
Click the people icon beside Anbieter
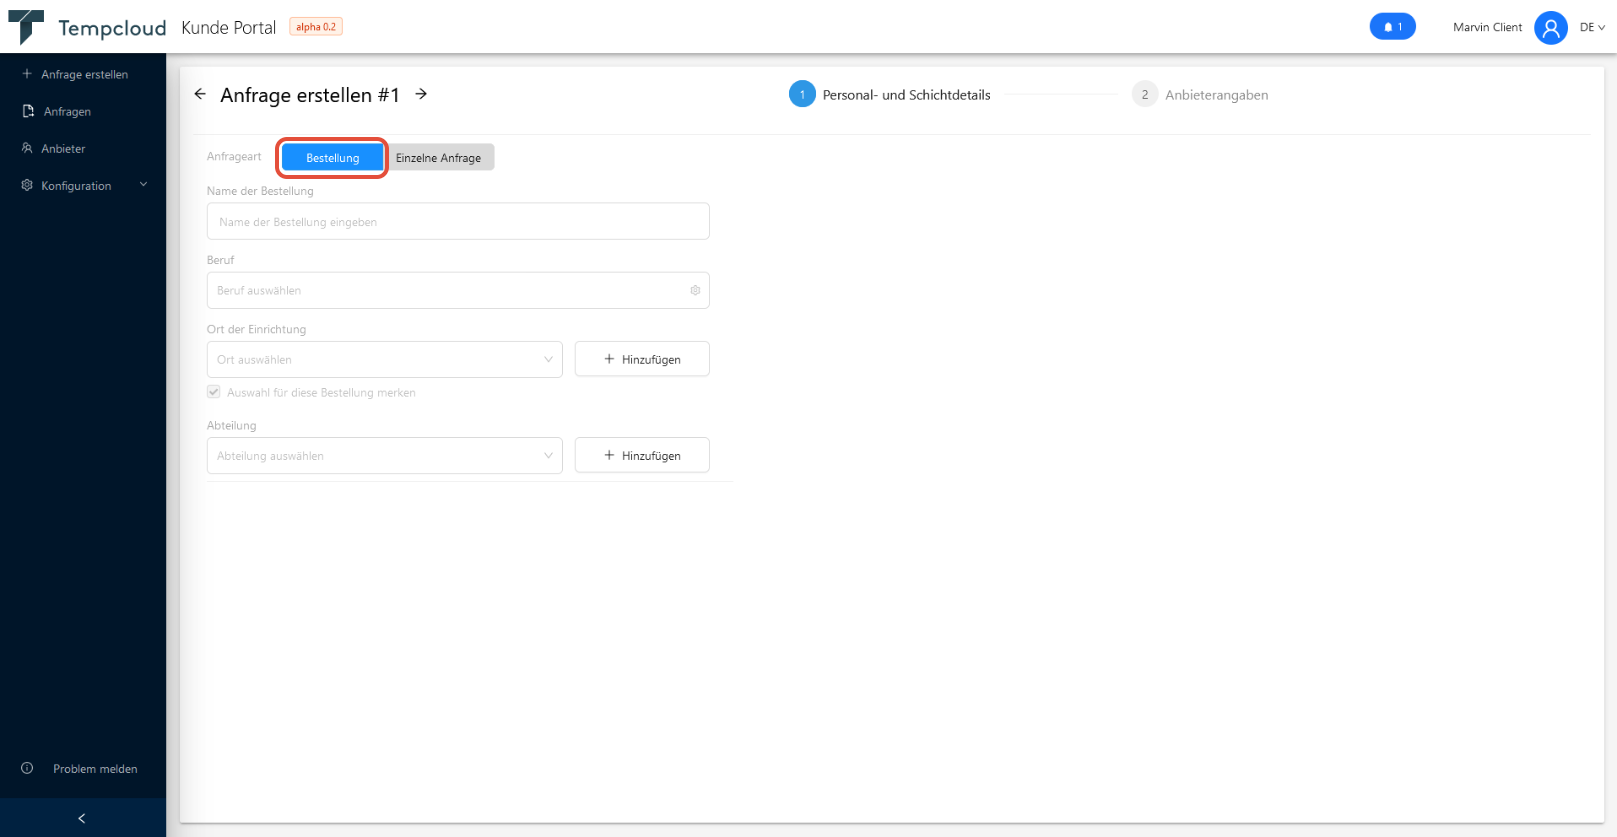27,148
